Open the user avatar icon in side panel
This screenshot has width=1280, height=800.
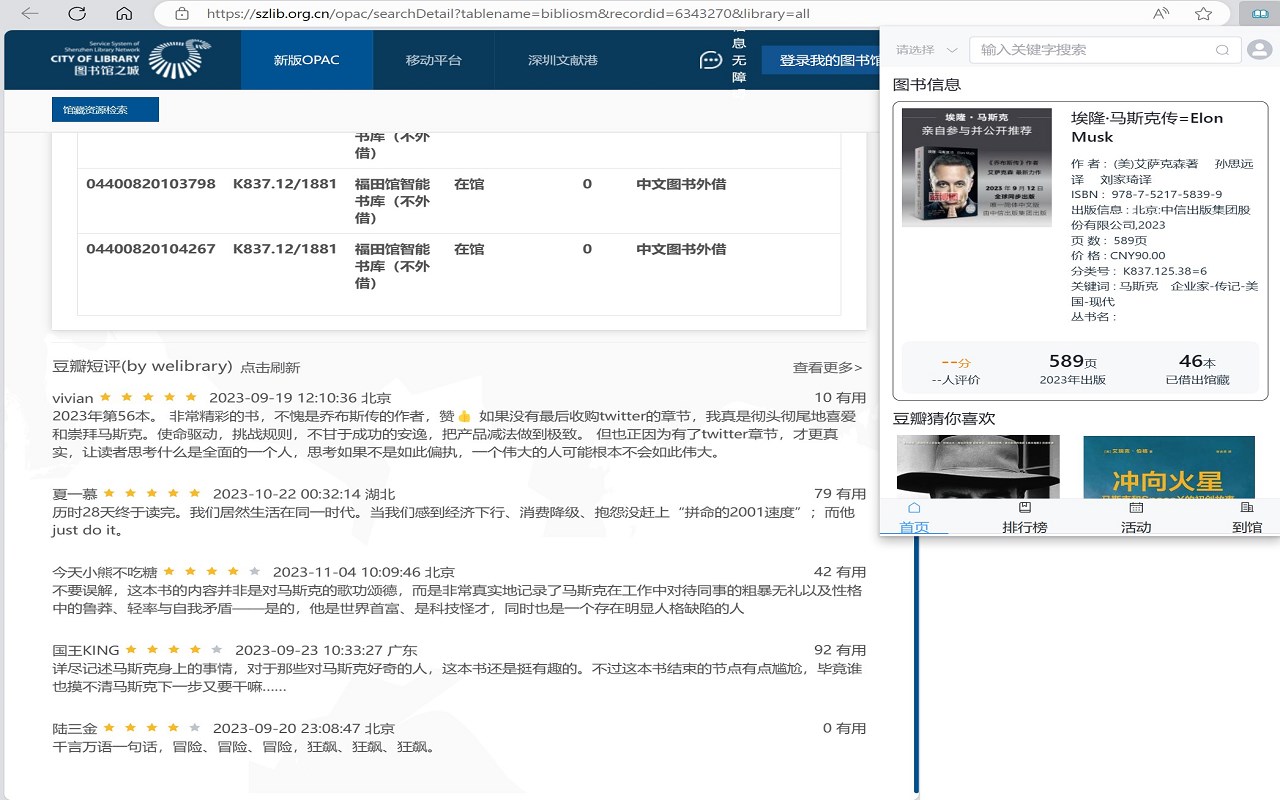coord(1259,49)
